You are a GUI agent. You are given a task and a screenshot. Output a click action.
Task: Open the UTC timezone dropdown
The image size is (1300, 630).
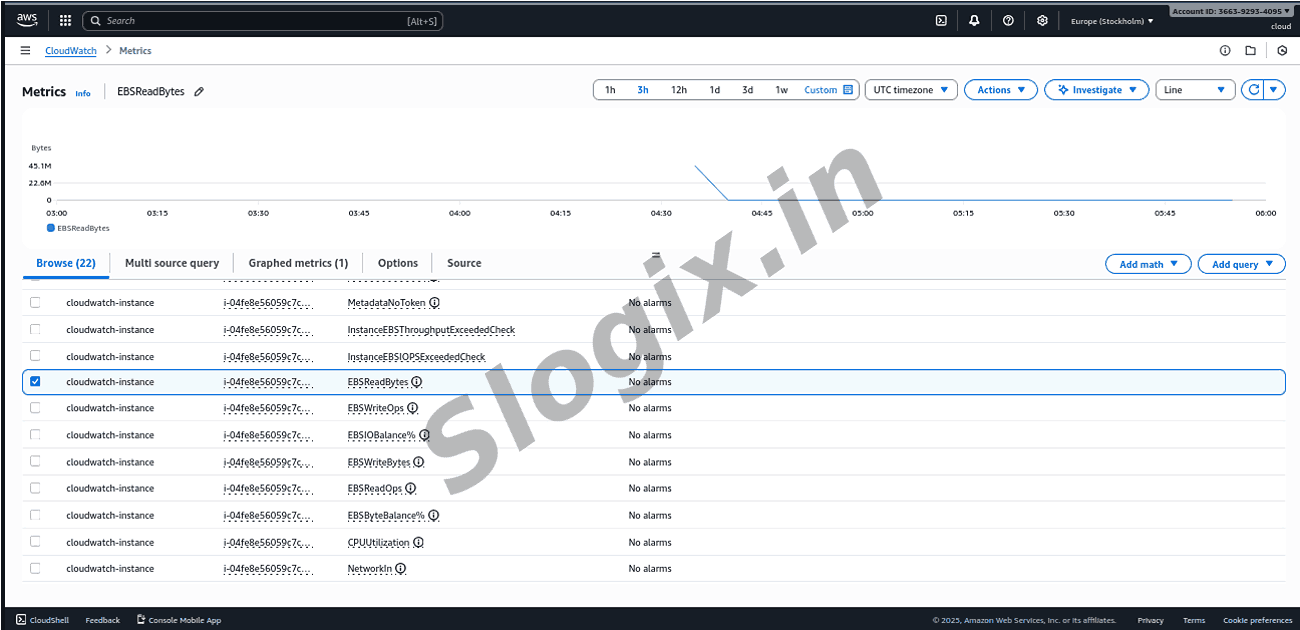[x=910, y=90]
